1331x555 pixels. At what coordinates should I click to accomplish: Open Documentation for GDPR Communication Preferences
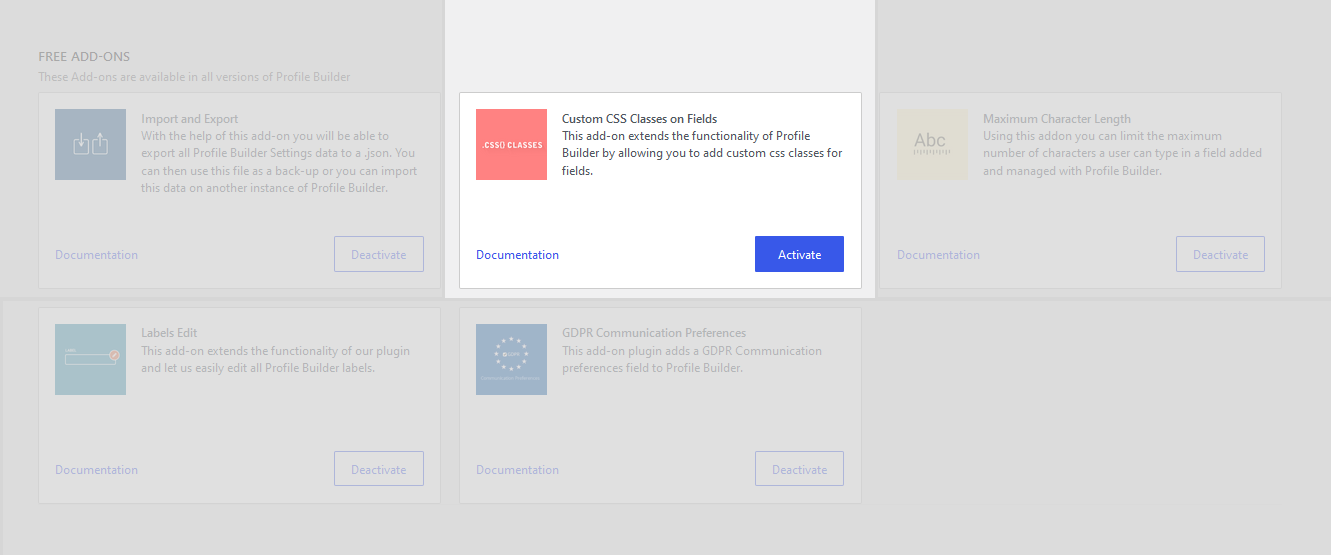[517, 470]
